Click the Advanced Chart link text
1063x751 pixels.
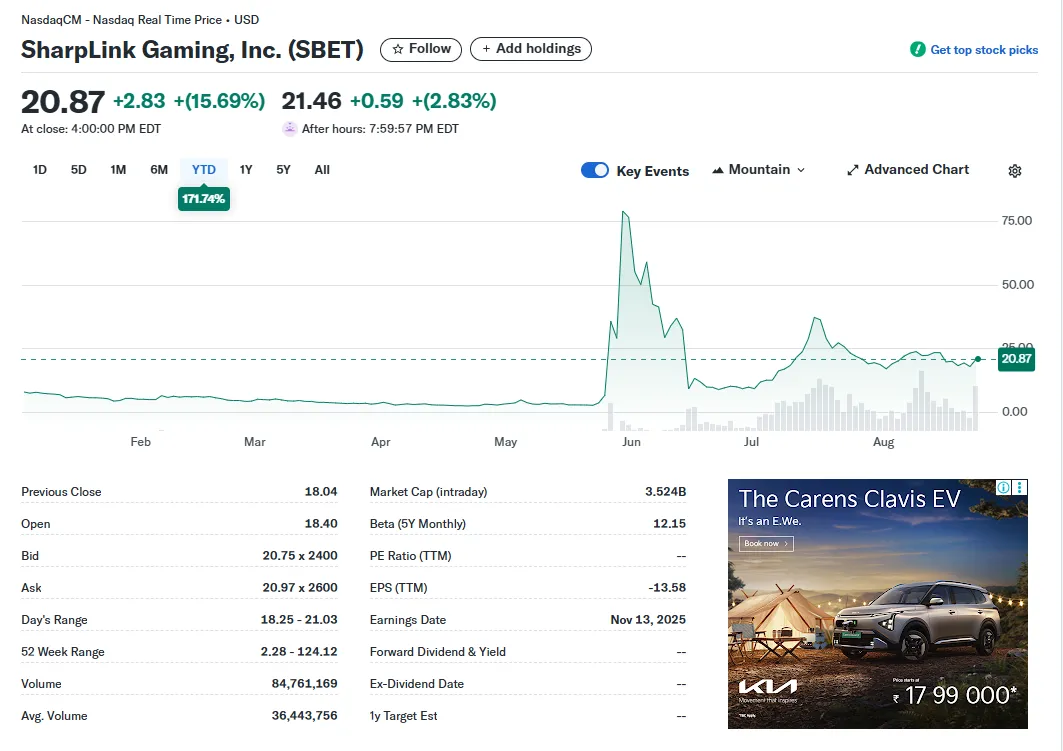916,170
